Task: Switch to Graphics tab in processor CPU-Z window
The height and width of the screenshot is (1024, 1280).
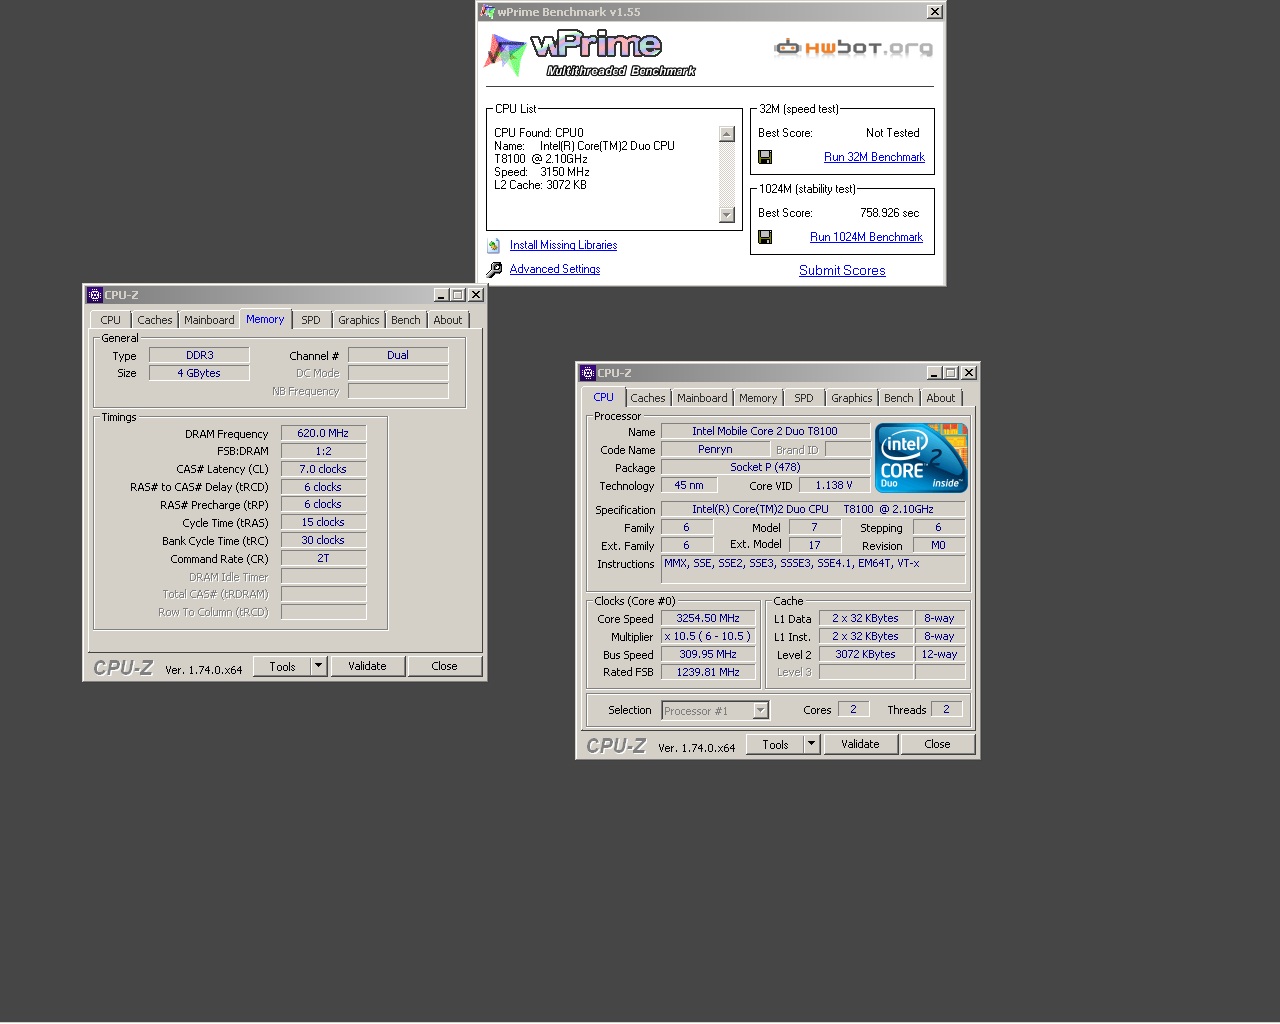Action: pos(852,398)
